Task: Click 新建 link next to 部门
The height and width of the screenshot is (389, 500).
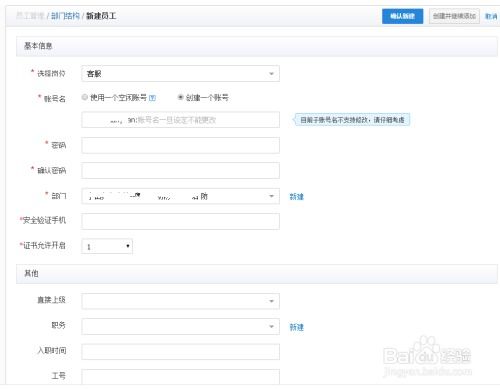Action: (x=297, y=197)
